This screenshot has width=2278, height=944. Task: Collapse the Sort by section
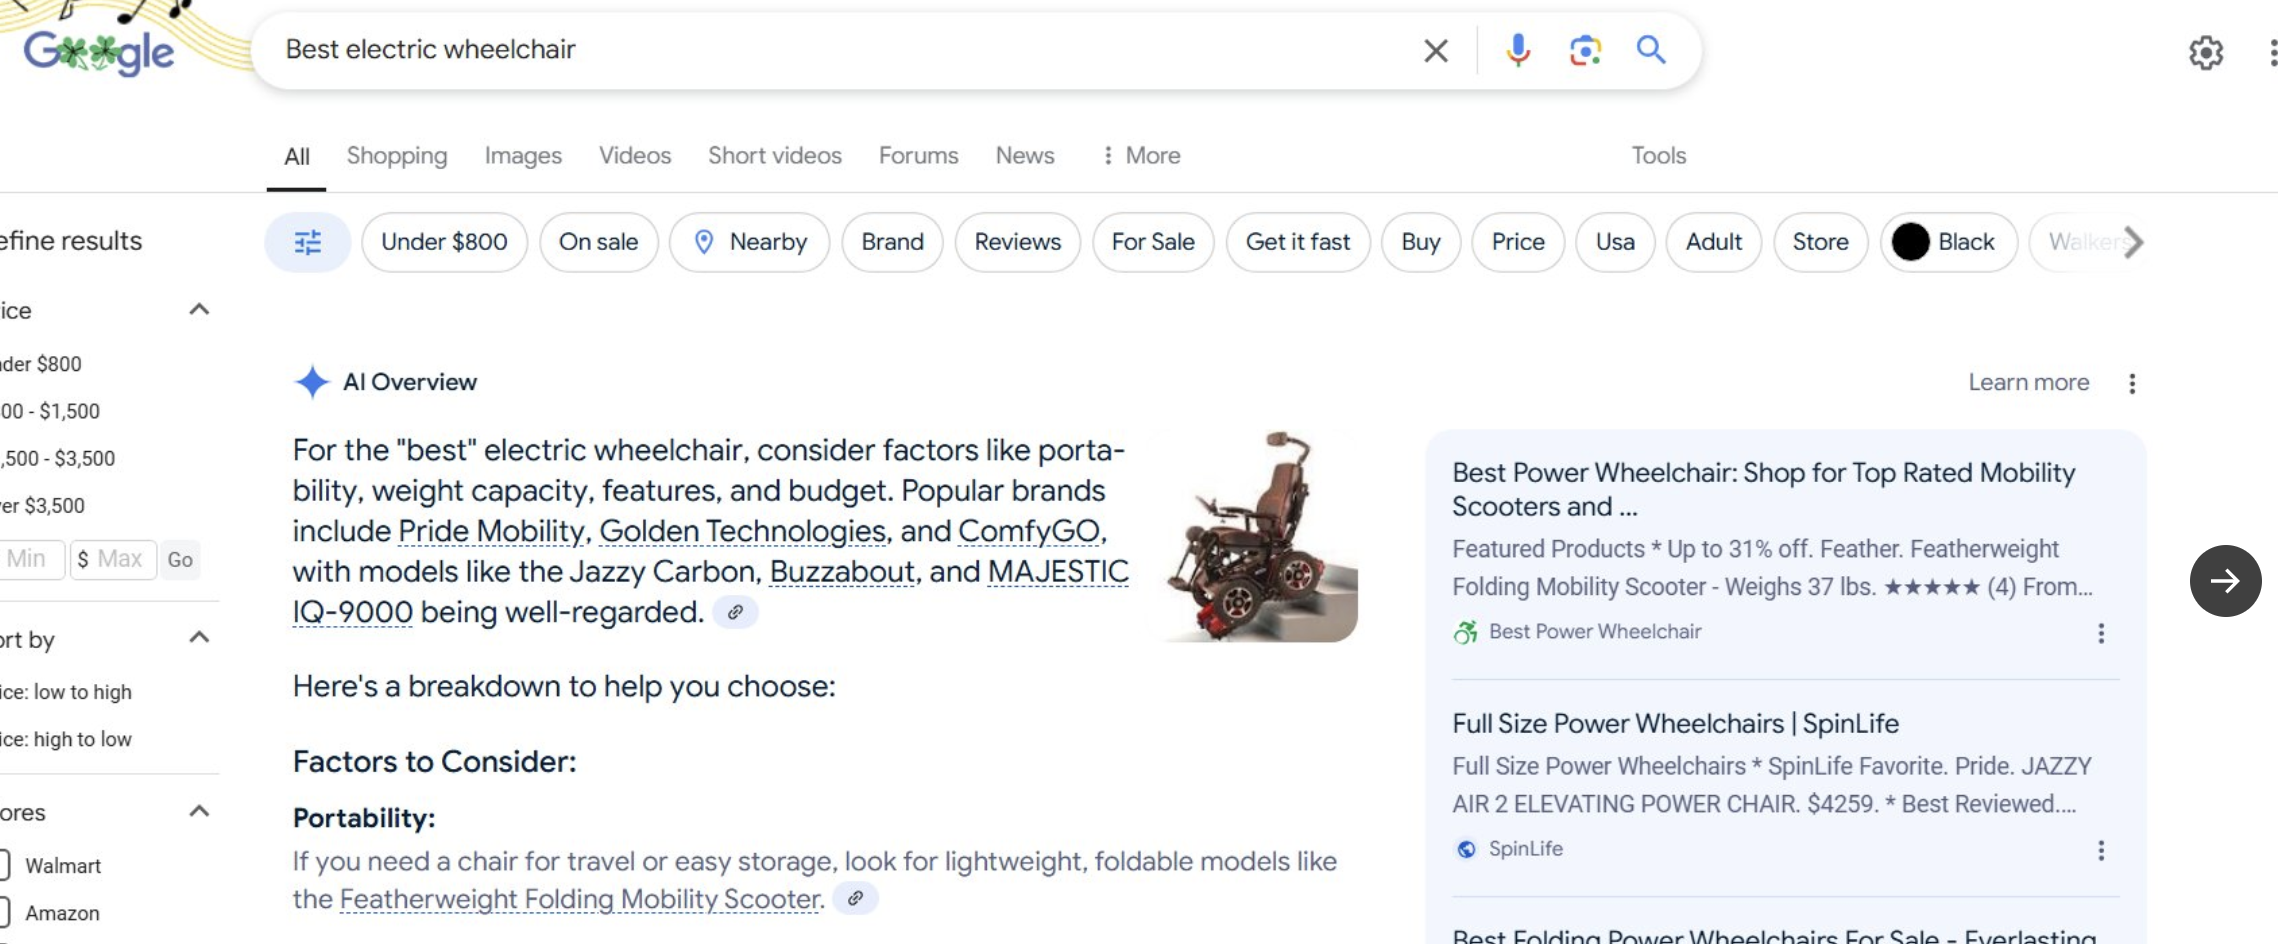[198, 637]
